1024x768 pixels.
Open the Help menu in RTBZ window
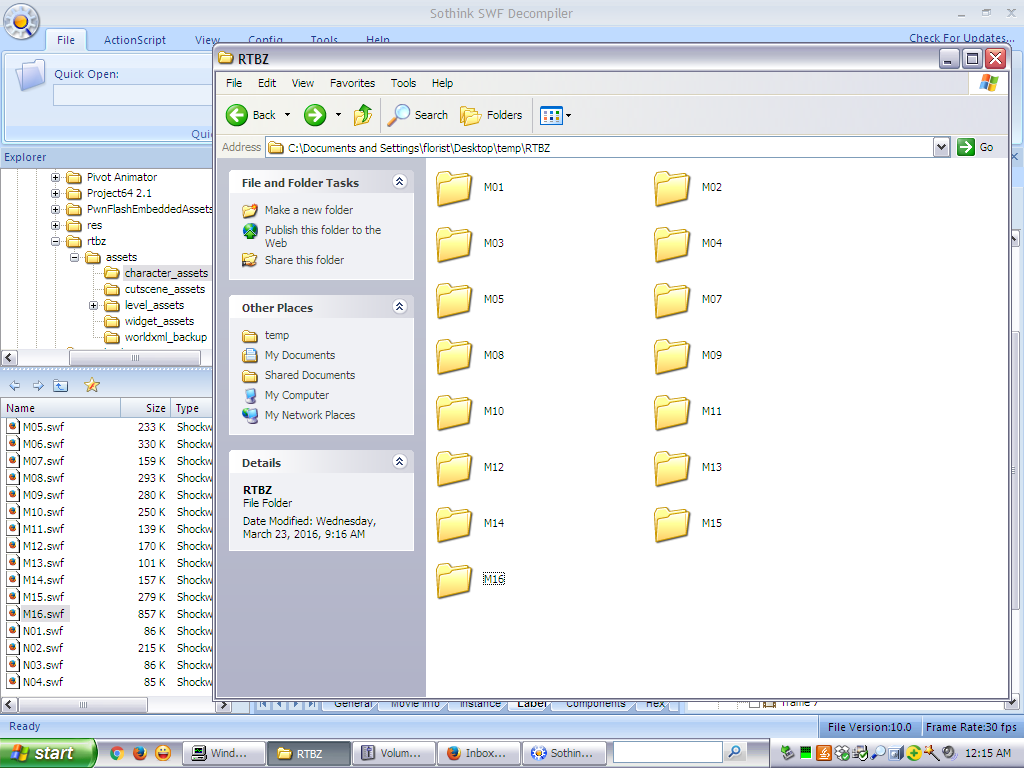[x=442, y=83]
